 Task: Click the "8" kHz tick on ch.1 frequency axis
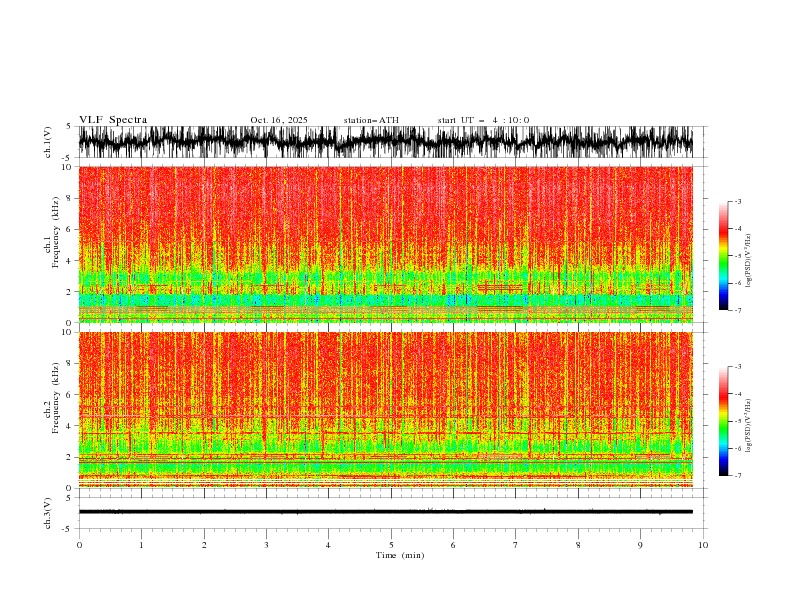coord(70,198)
